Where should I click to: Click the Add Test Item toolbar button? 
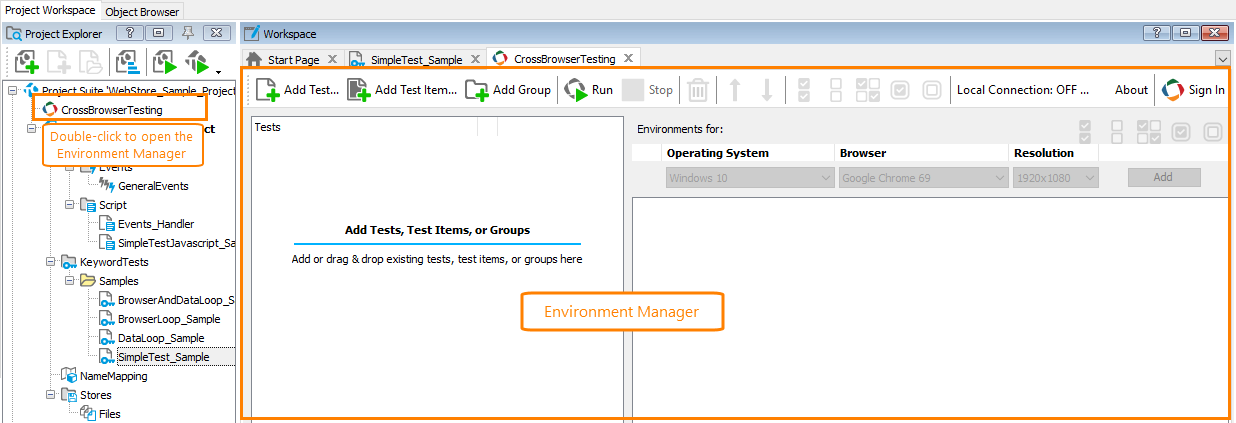(402, 90)
